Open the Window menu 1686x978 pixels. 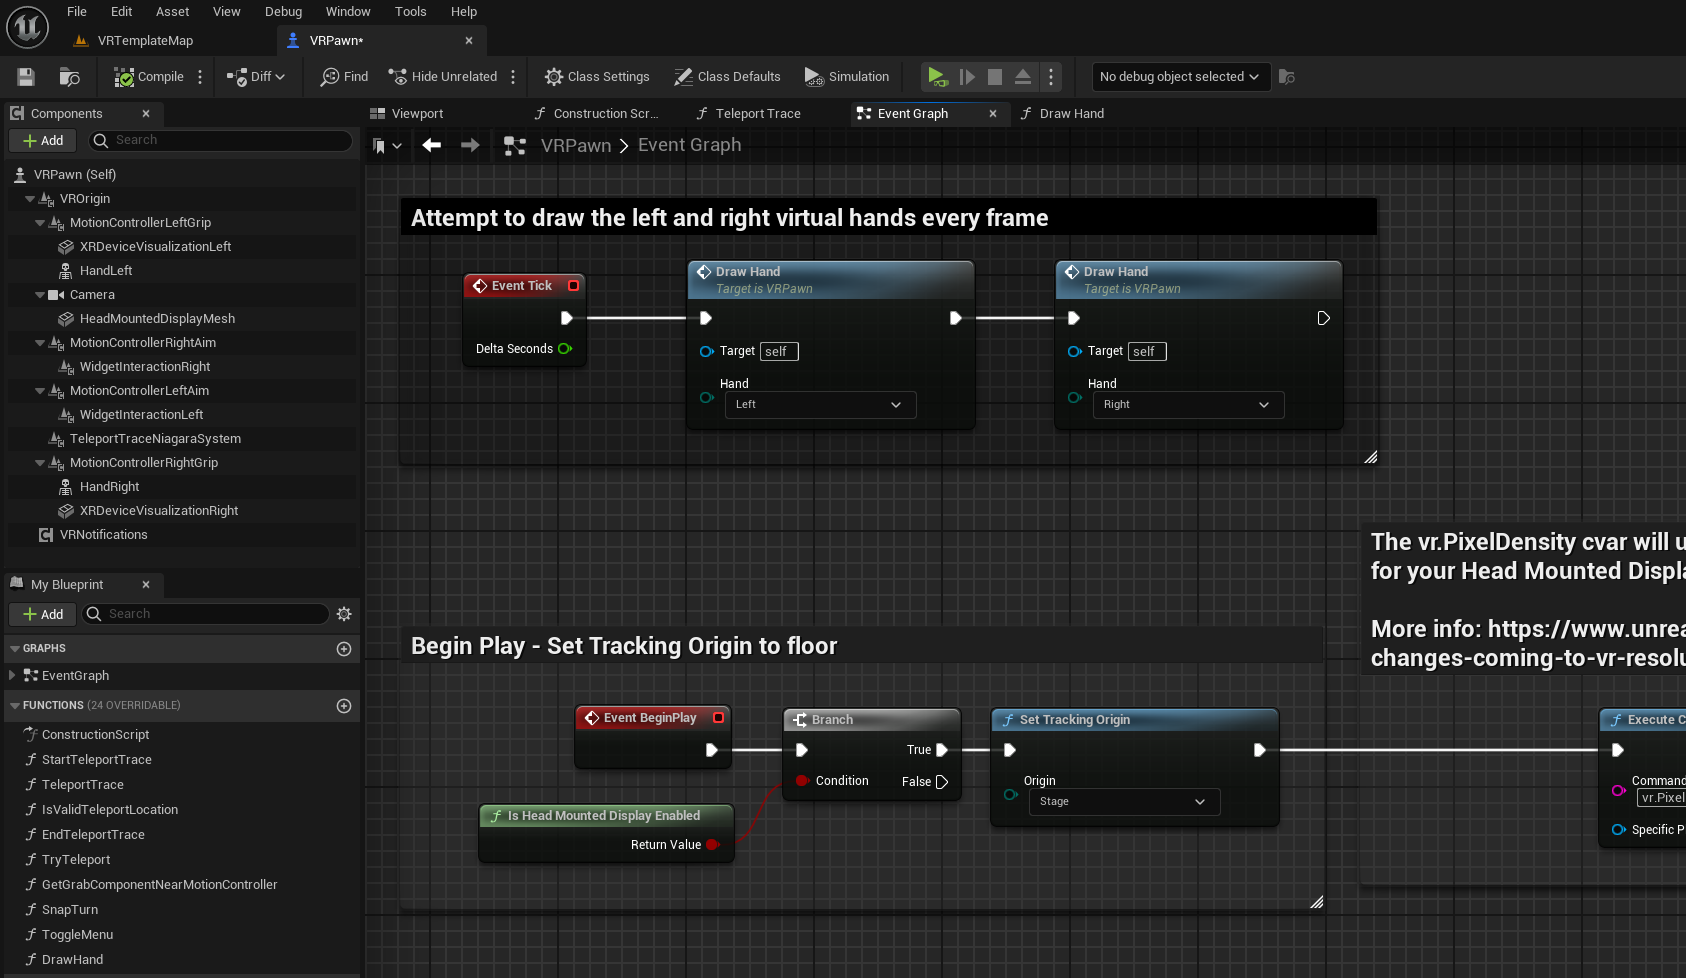(347, 12)
